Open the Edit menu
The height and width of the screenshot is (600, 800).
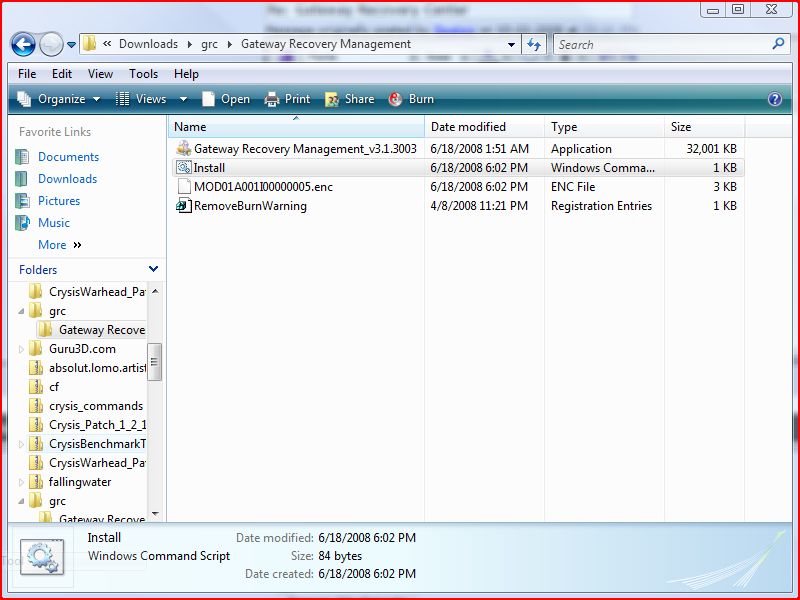pos(62,74)
